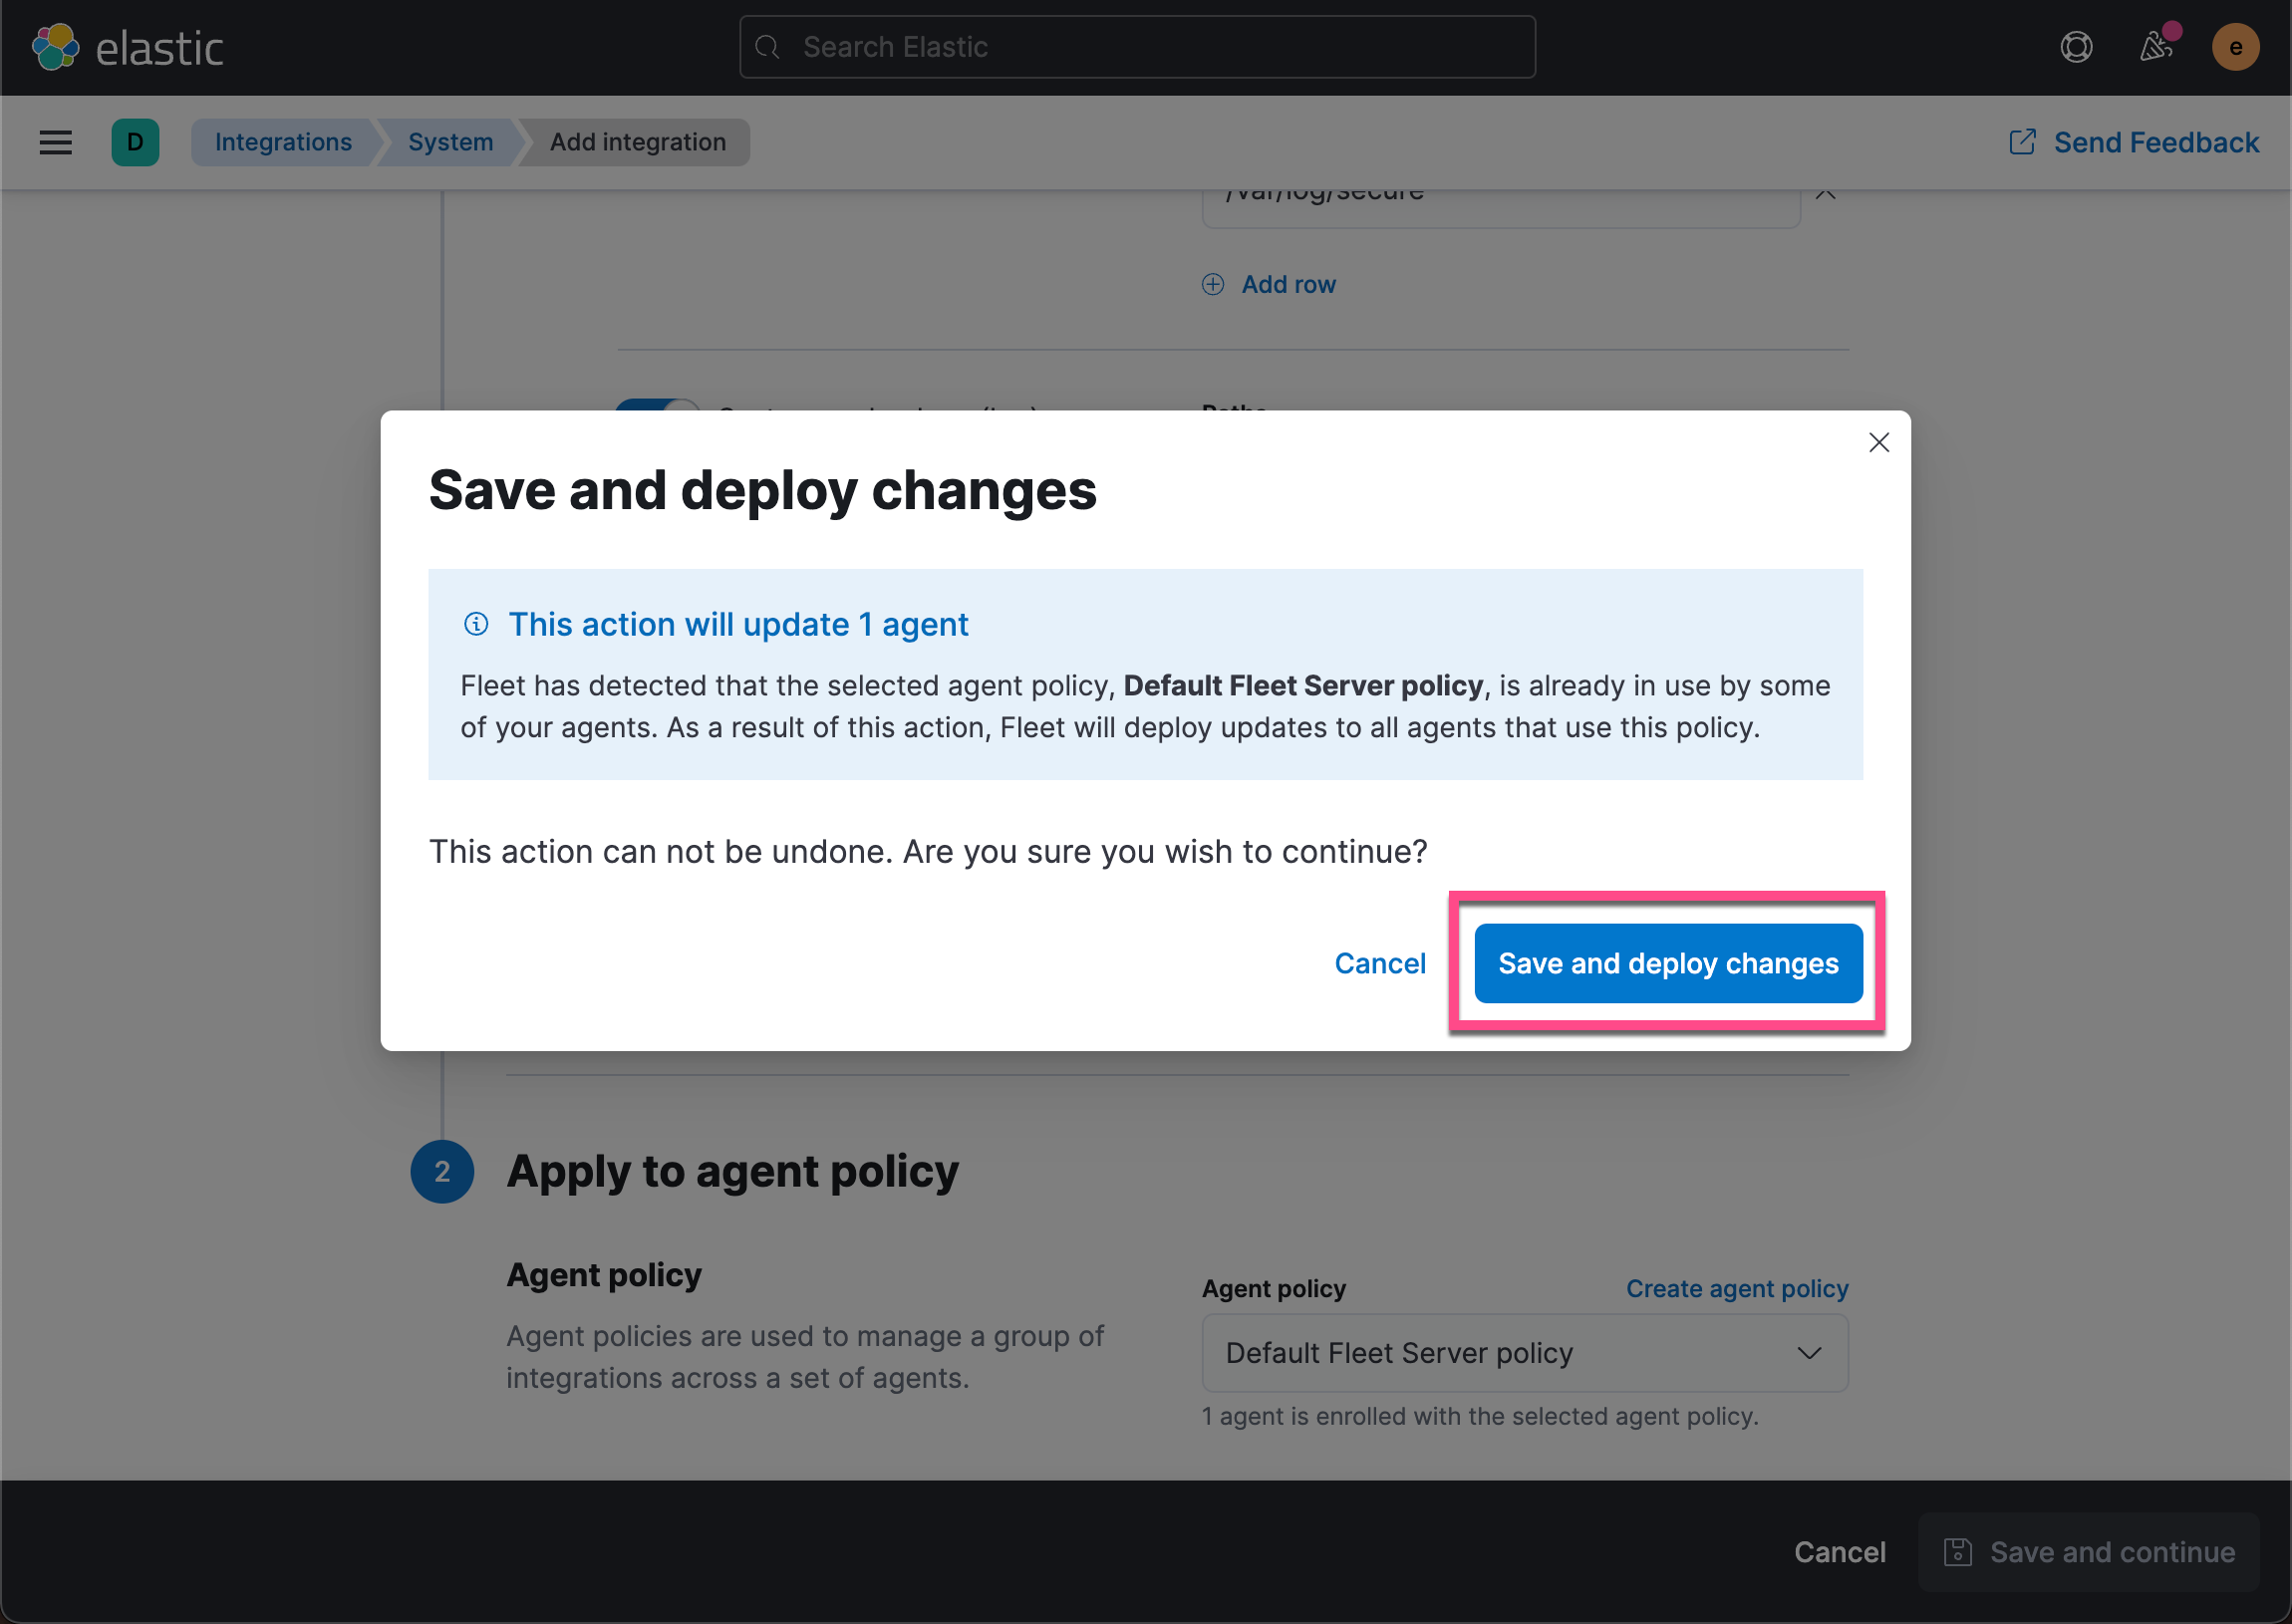
Task: Open Create agent policy link
Action: point(1736,1288)
